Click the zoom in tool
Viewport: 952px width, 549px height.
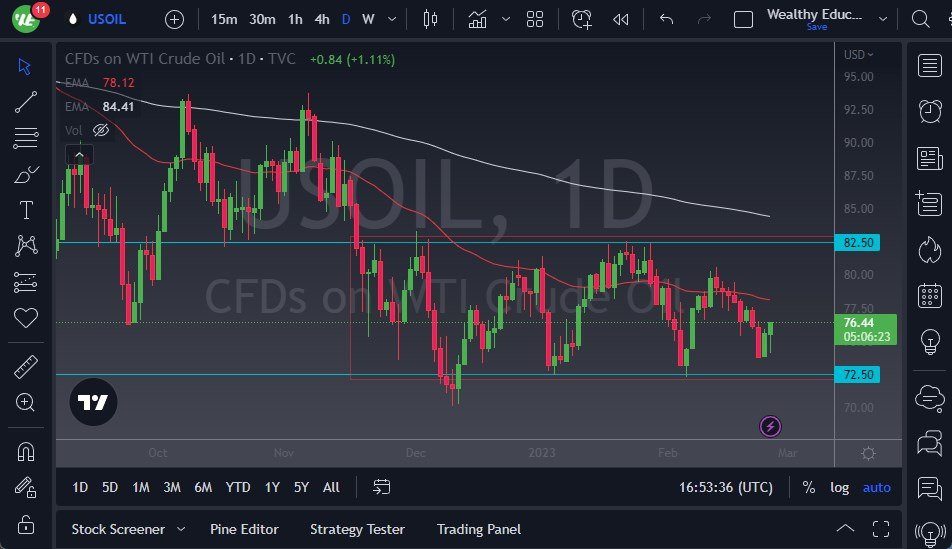coord(26,402)
